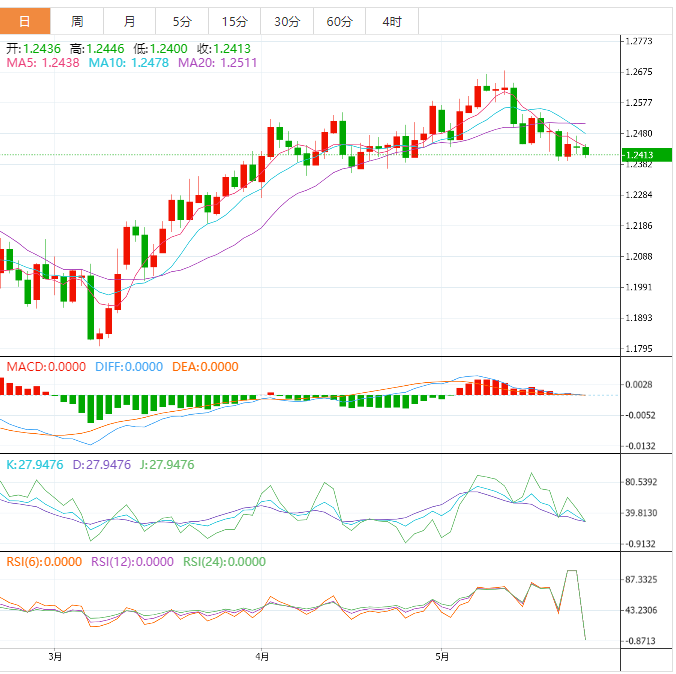Click the DIFF value label
Image resolution: width=676 pixels, height=674 pixels.
pyautogui.click(x=128, y=367)
